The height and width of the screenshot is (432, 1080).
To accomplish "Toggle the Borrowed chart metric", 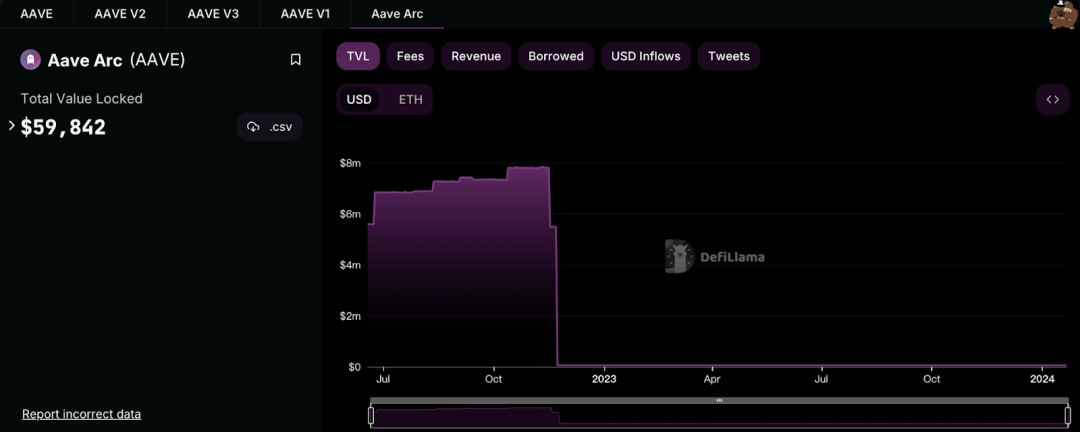I will 556,56.
